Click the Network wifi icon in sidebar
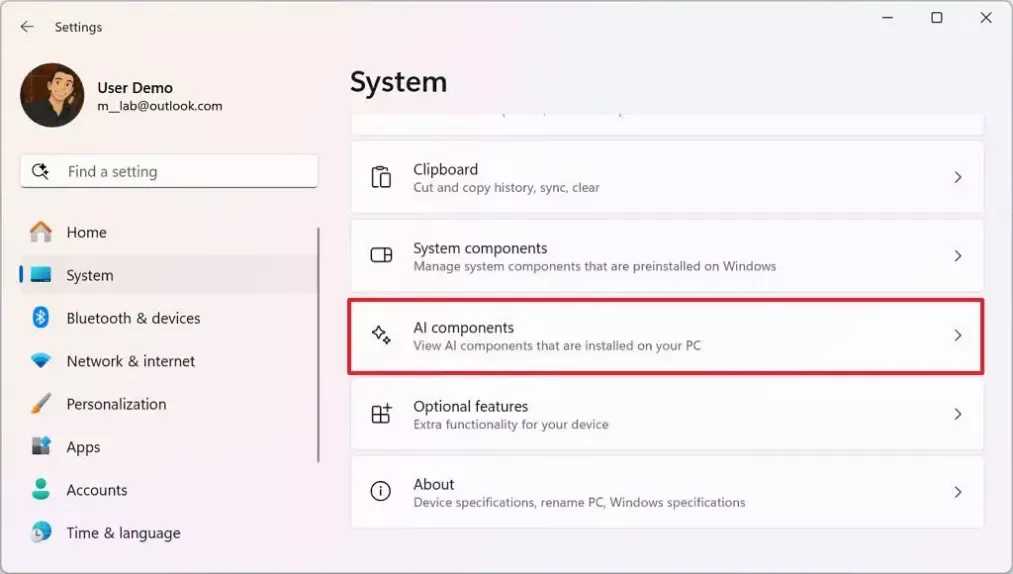Viewport: 1013px width, 574px height. coord(41,361)
